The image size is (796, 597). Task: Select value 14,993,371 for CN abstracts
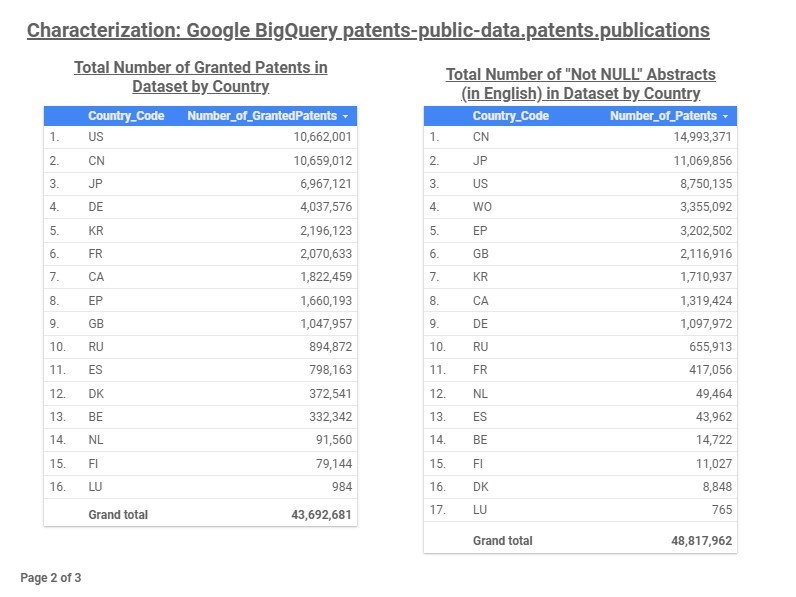click(x=703, y=137)
